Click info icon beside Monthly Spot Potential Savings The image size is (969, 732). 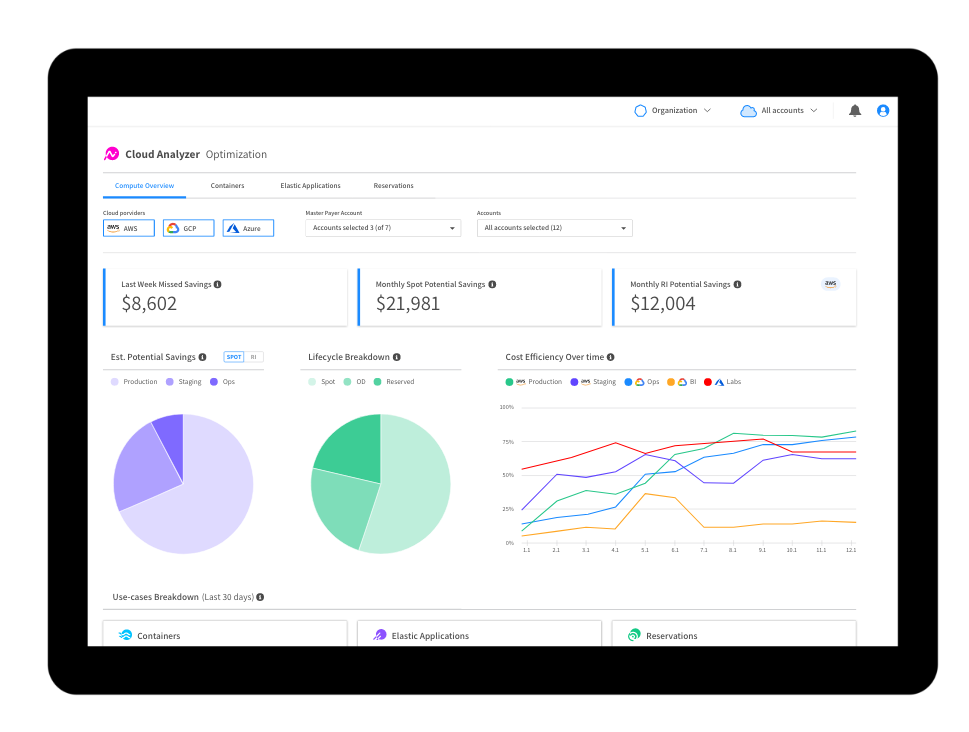pyautogui.click(x=492, y=284)
